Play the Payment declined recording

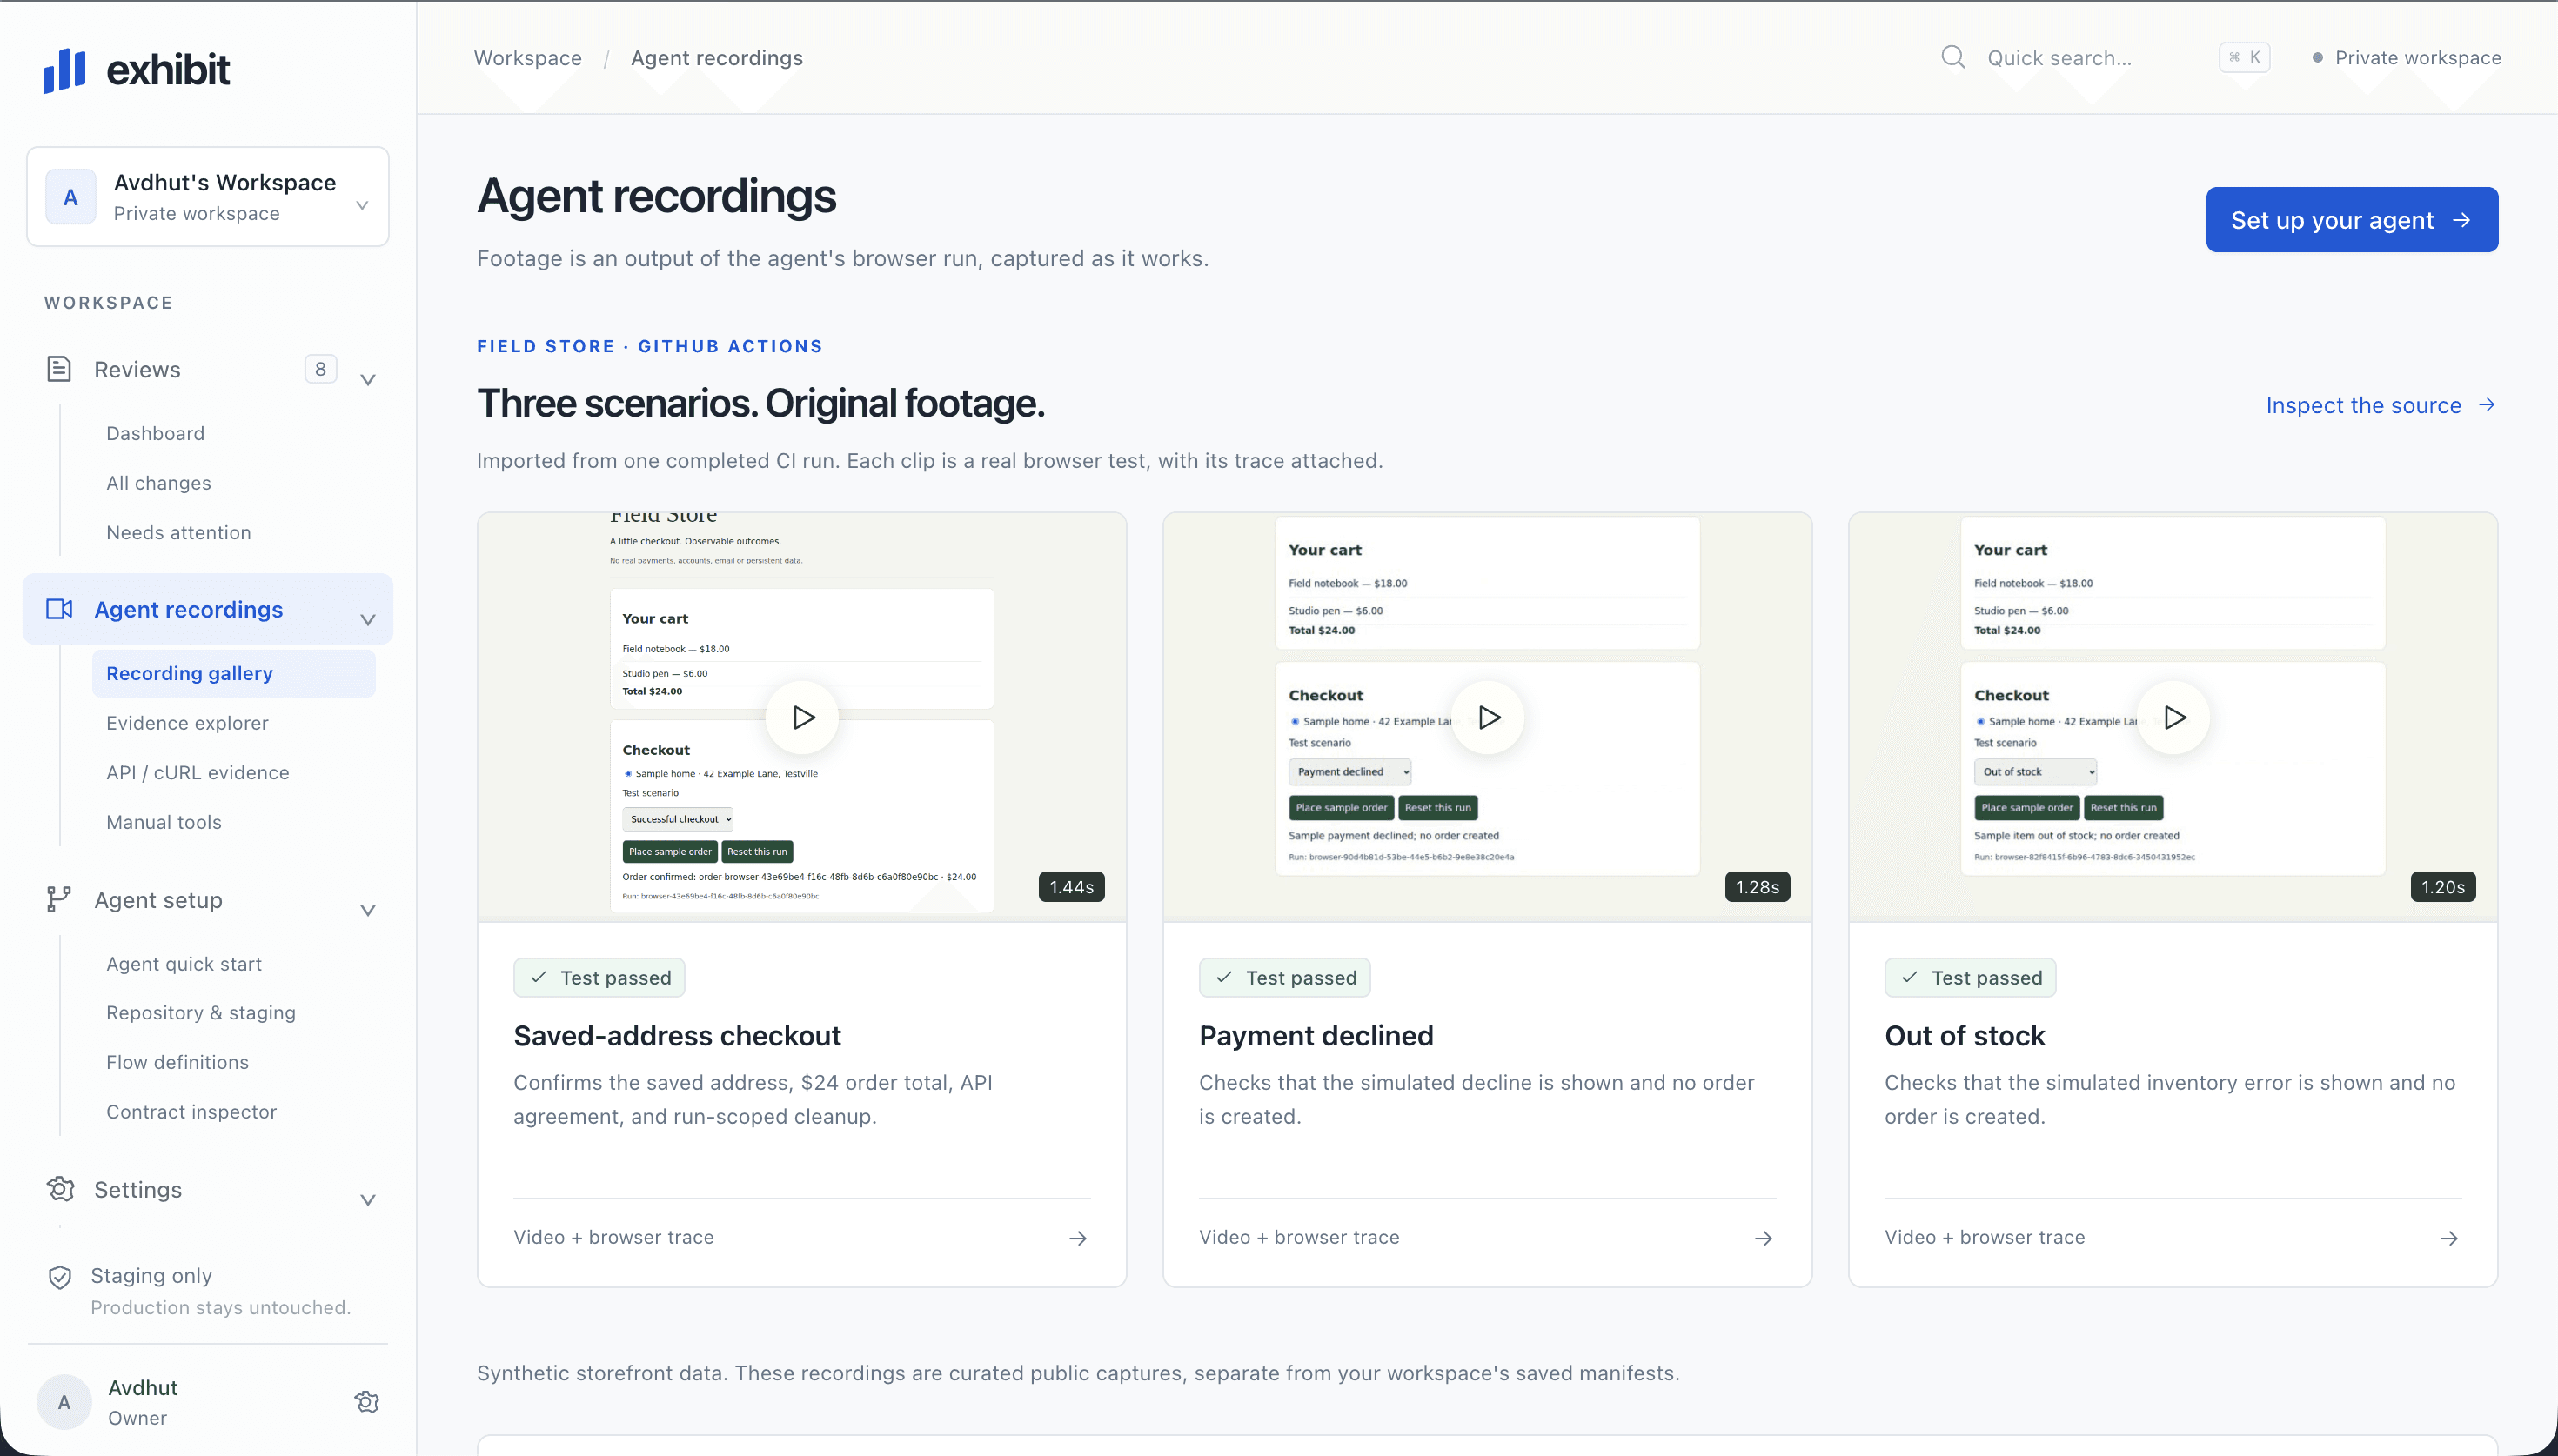(1488, 717)
